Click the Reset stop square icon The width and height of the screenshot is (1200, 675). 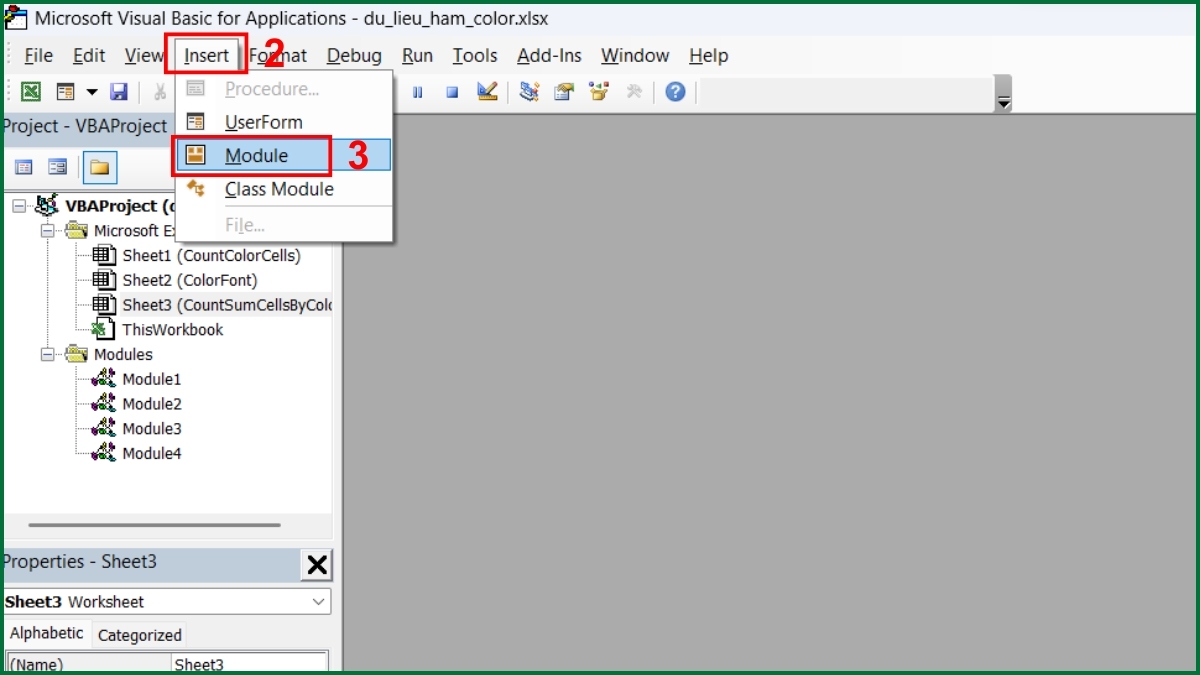tap(452, 92)
